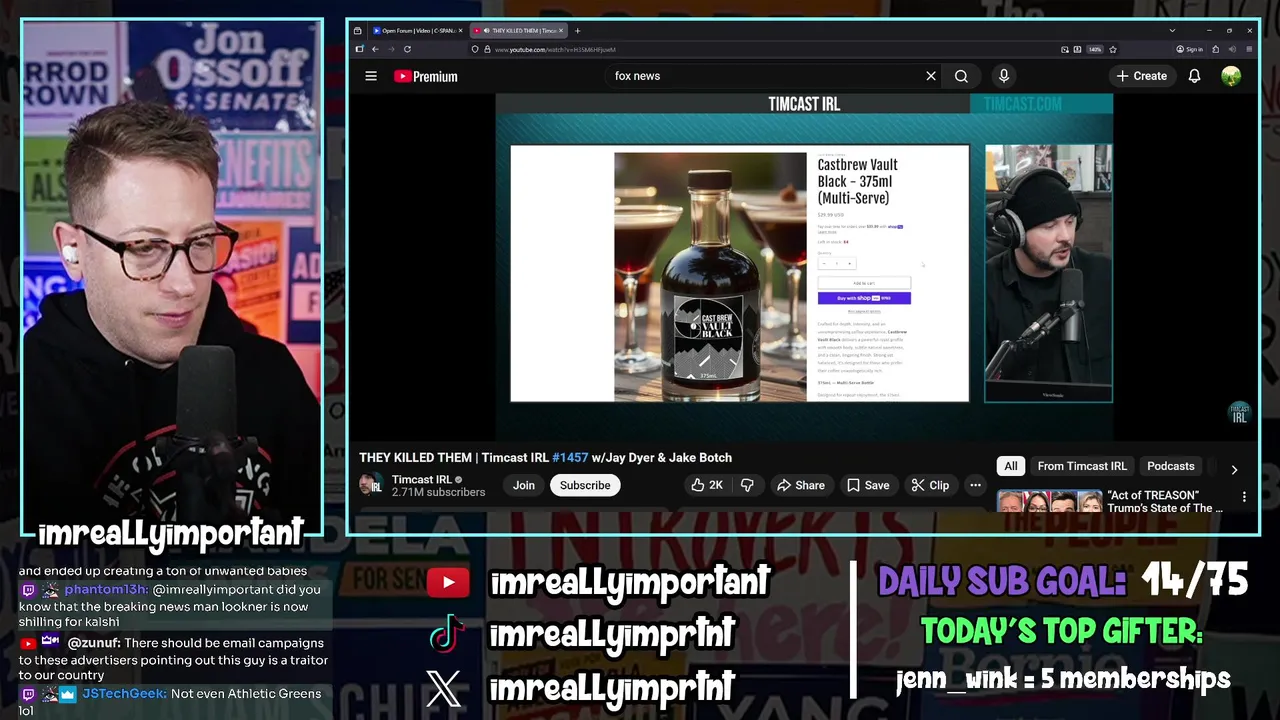Reset the 140% zoom level badge
1280x720 pixels.
pos(1095,49)
